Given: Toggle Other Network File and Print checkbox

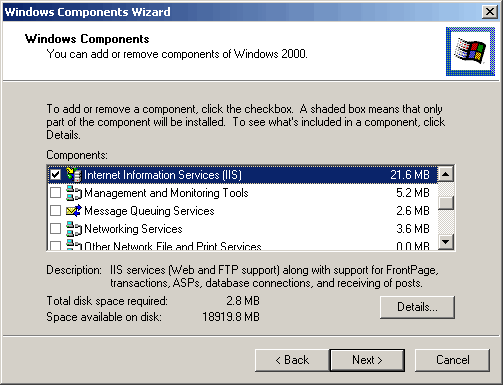Looking at the screenshot, I should pyautogui.click(x=55, y=246).
